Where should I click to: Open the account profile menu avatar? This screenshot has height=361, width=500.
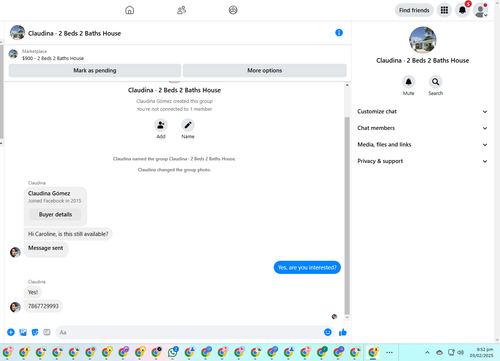click(480, 10)
